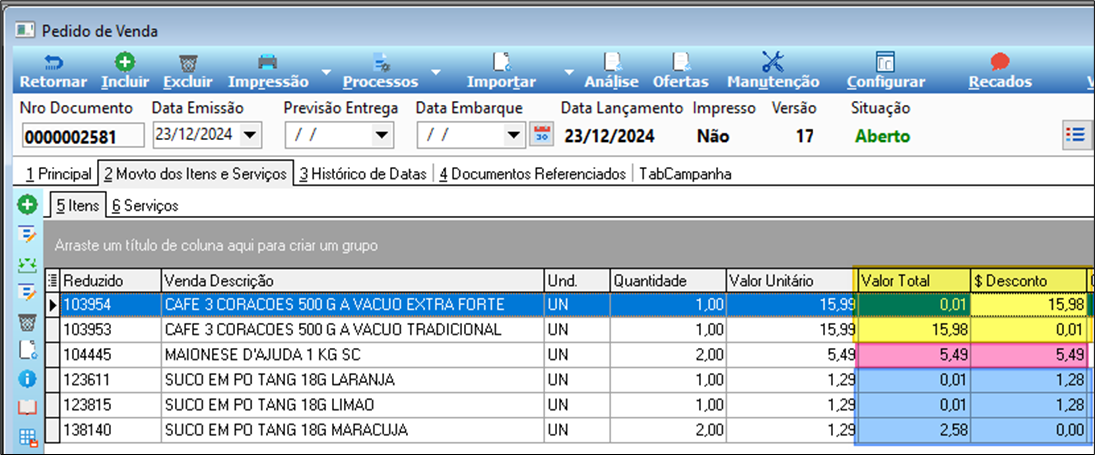Image resolution: width=1095 pixels, height=455 pixels.
Task: Click the Und. column header
Action: 577,281
